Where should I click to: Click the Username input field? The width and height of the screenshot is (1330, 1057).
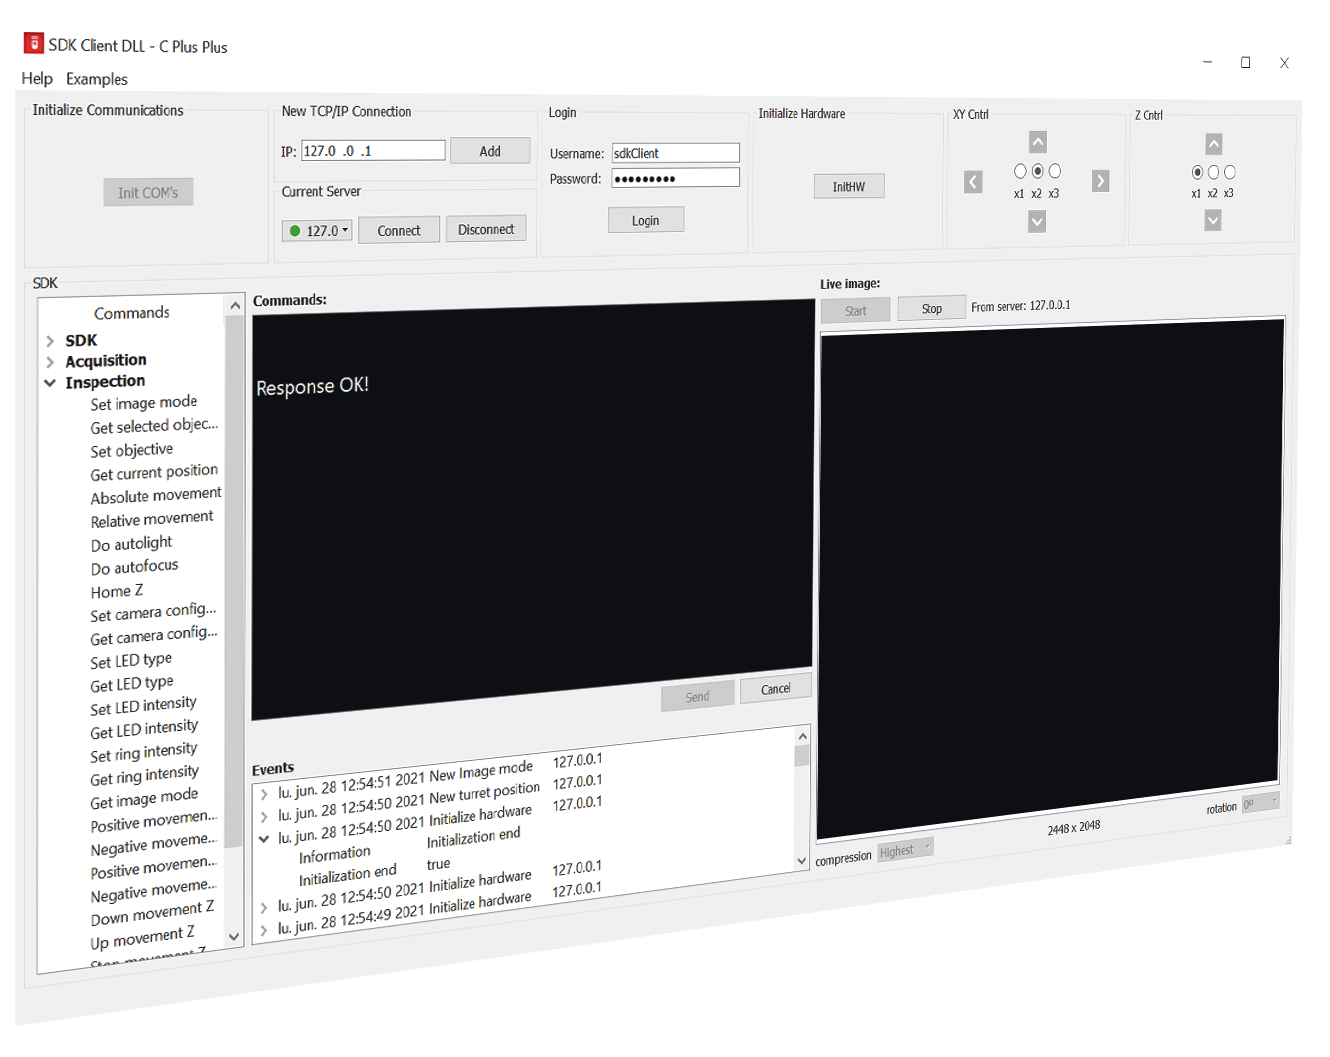click(x=676, y=153)
